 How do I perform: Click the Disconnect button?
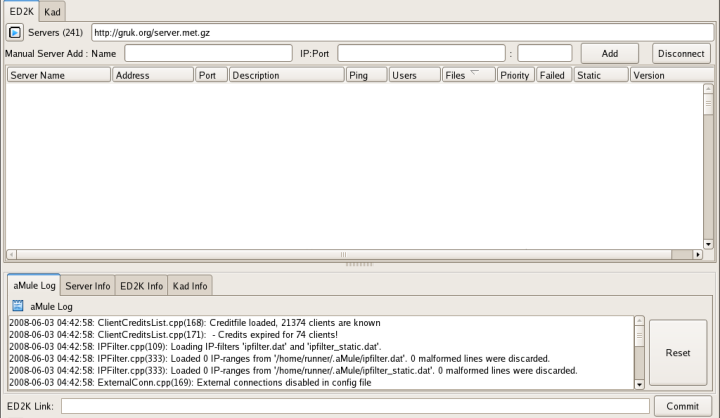coord(681,53)
